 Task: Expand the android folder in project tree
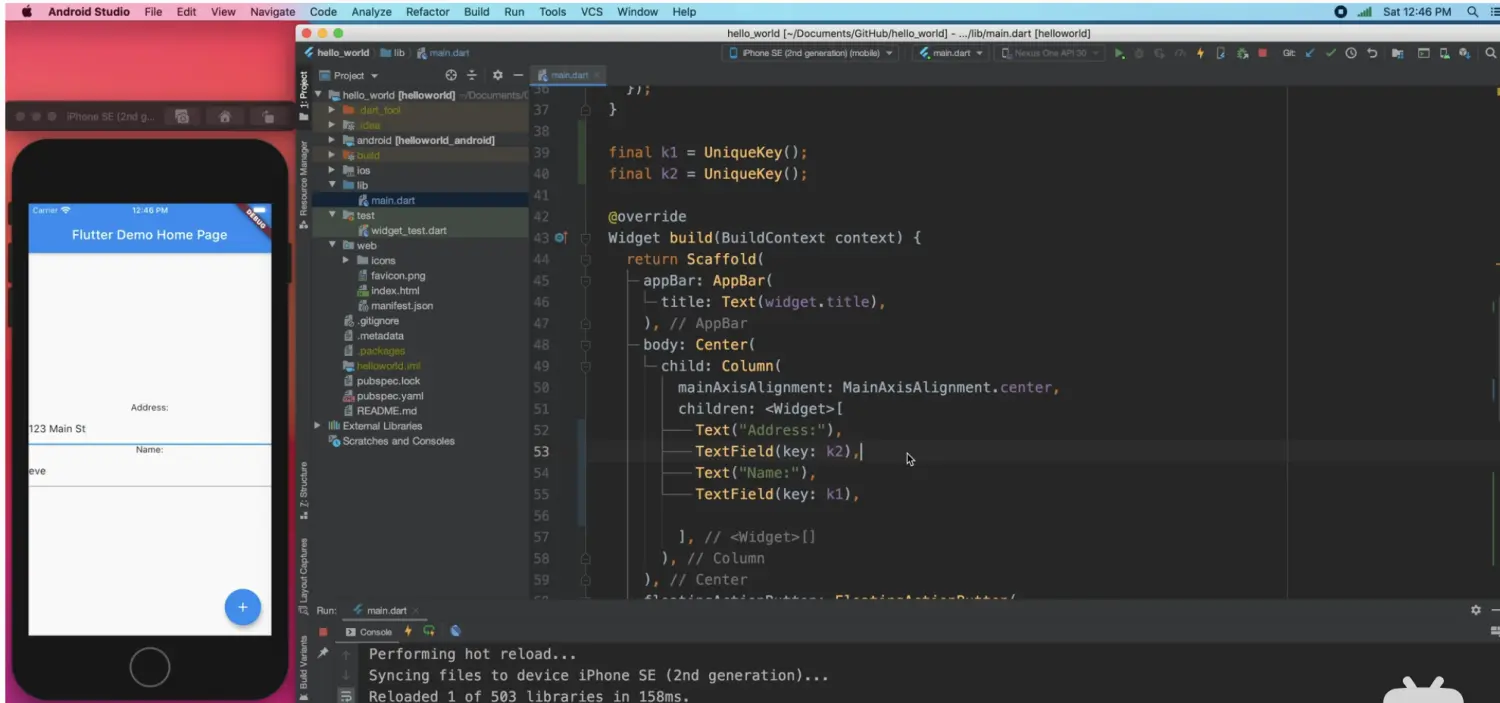[x=332, y=140]
